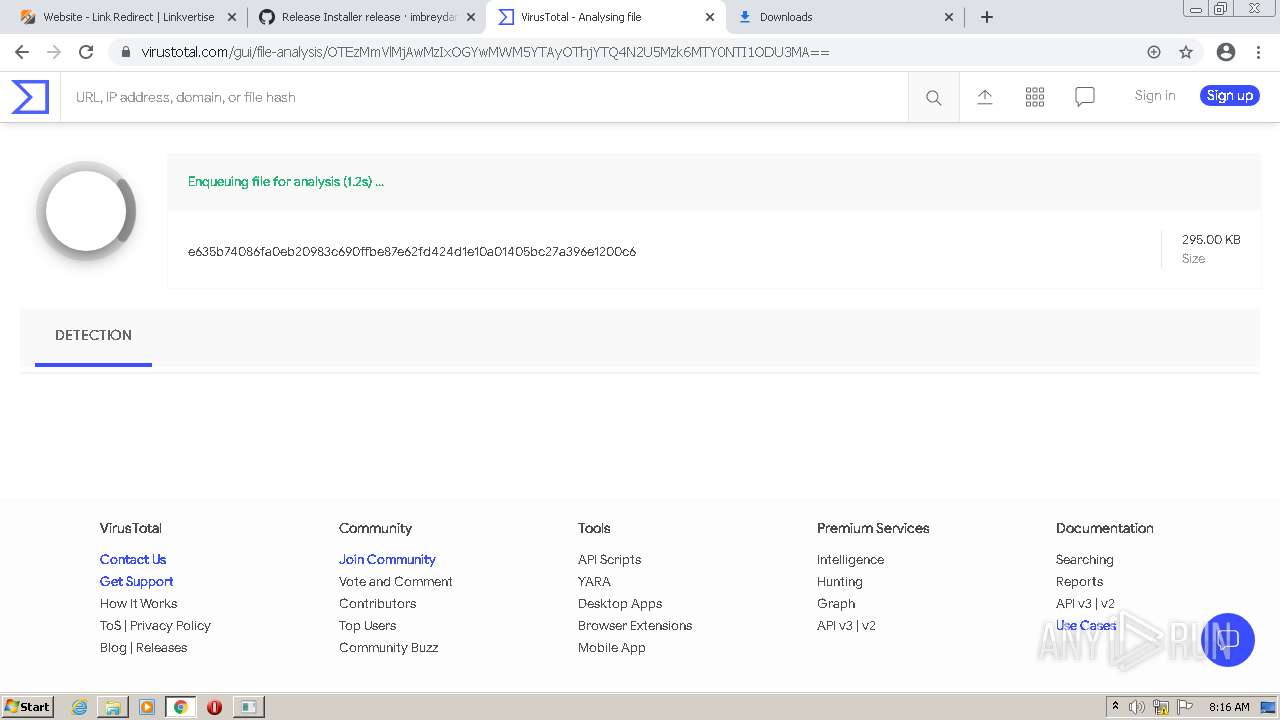Show hidden system tray icons

click(1115, 707)
